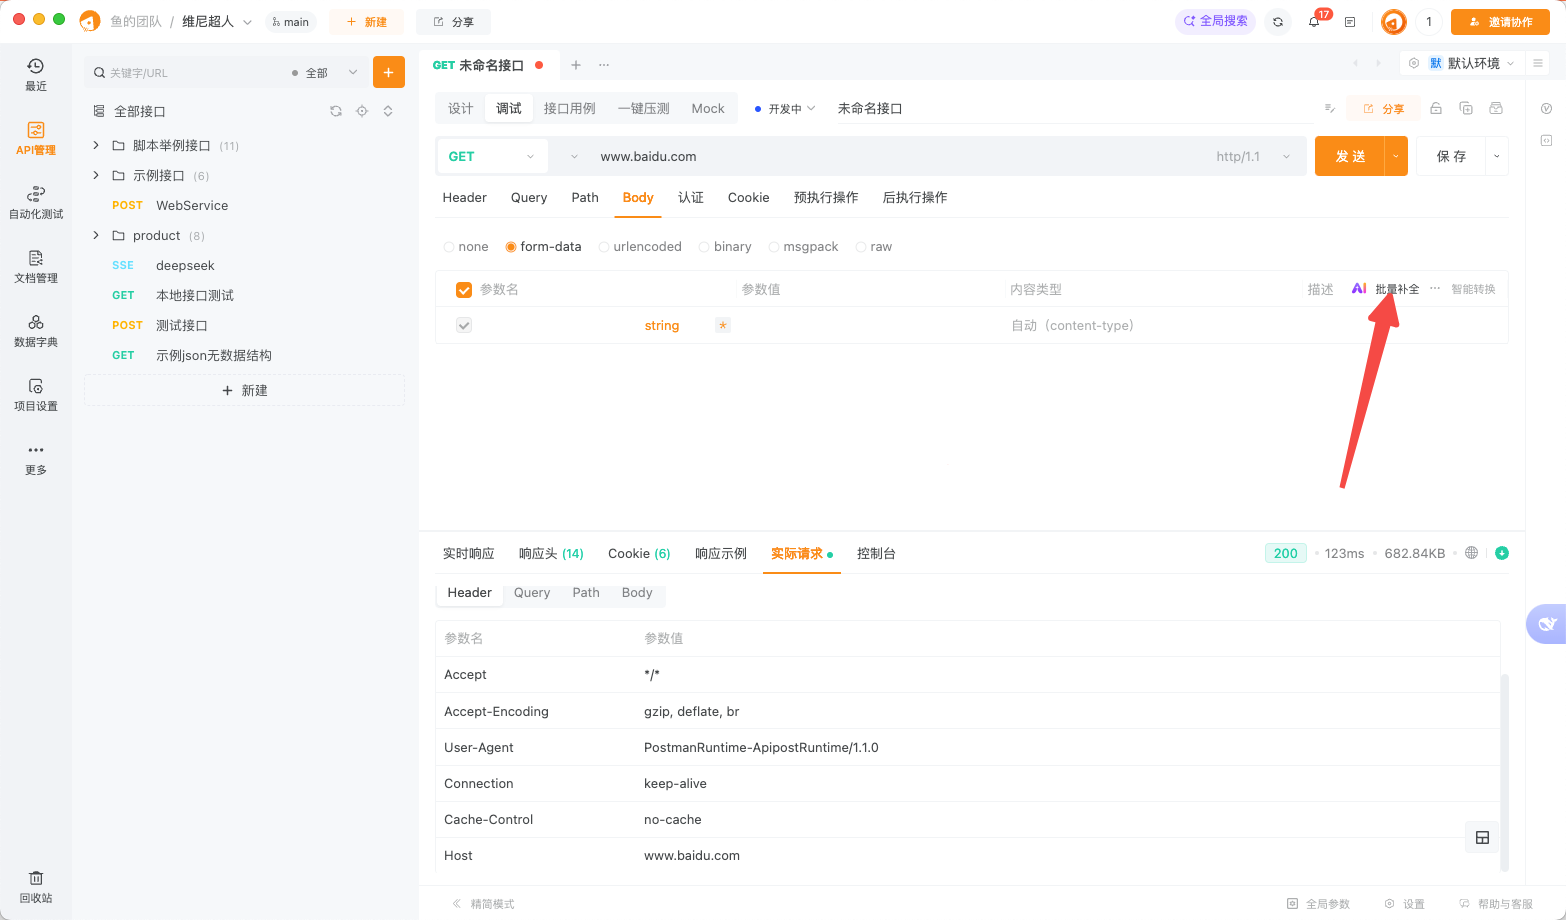Open the main branch selector
The width and height of the screenshot is (1566, 920).
(x=291, y=21)
